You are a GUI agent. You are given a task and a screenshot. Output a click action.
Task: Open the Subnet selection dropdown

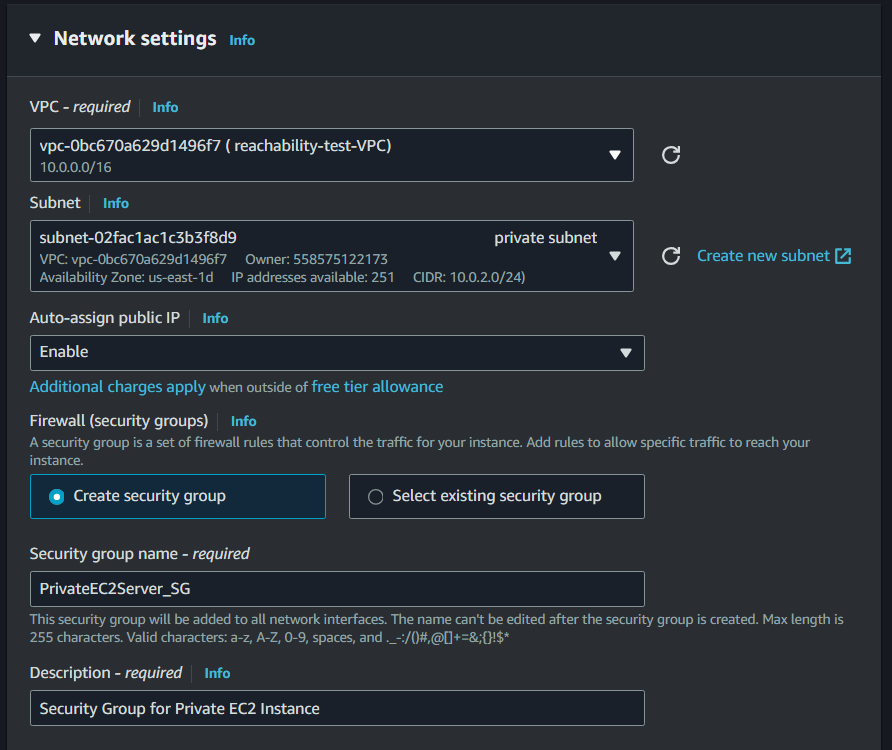(332, 256)
